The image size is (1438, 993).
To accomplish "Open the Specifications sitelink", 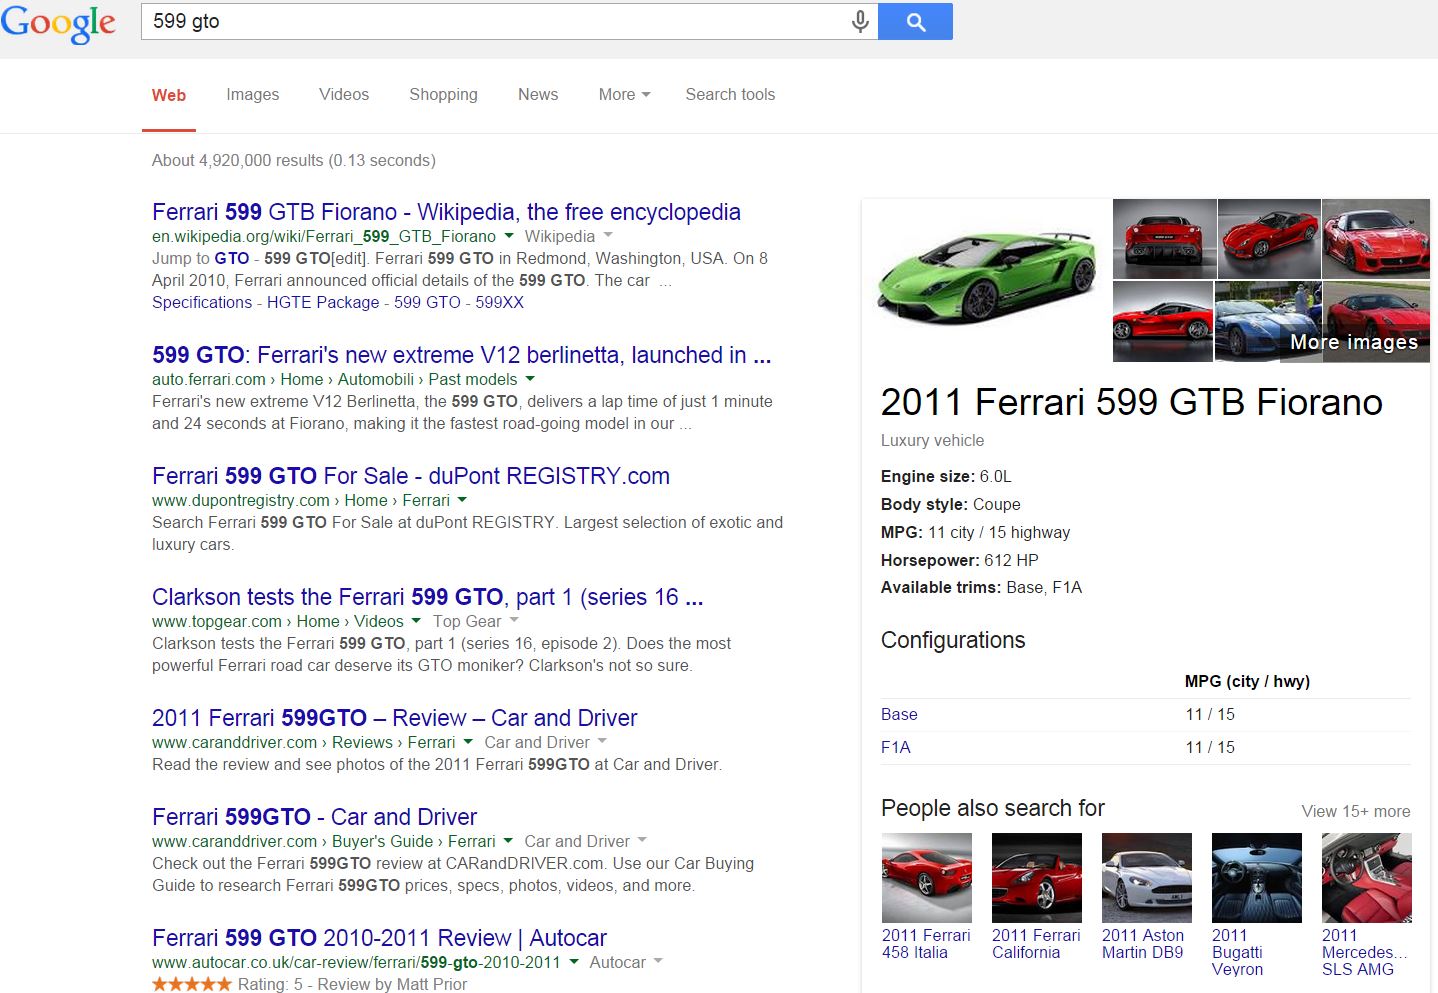I will pos(202,302).
